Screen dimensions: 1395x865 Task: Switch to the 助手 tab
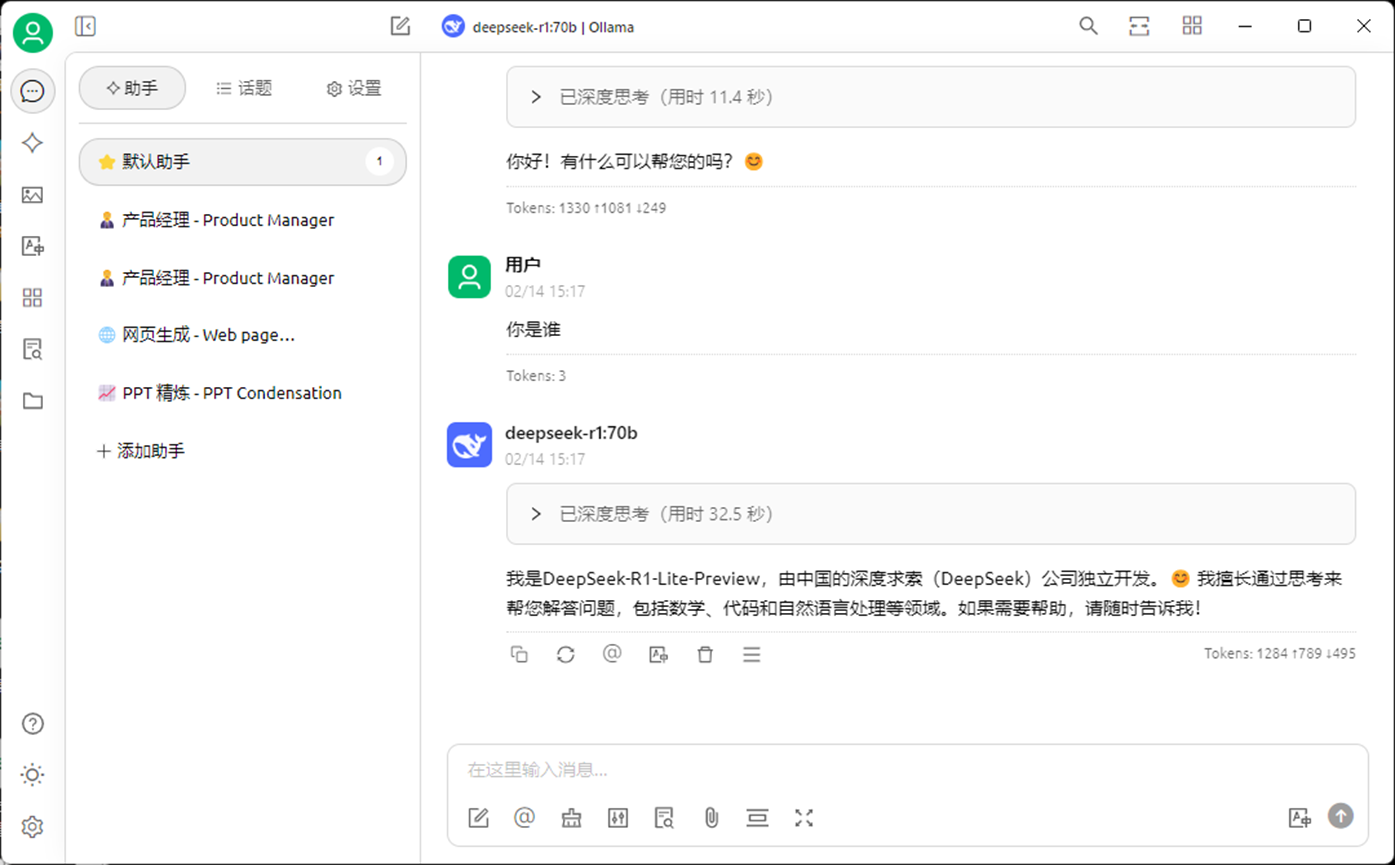coord(132,88)
